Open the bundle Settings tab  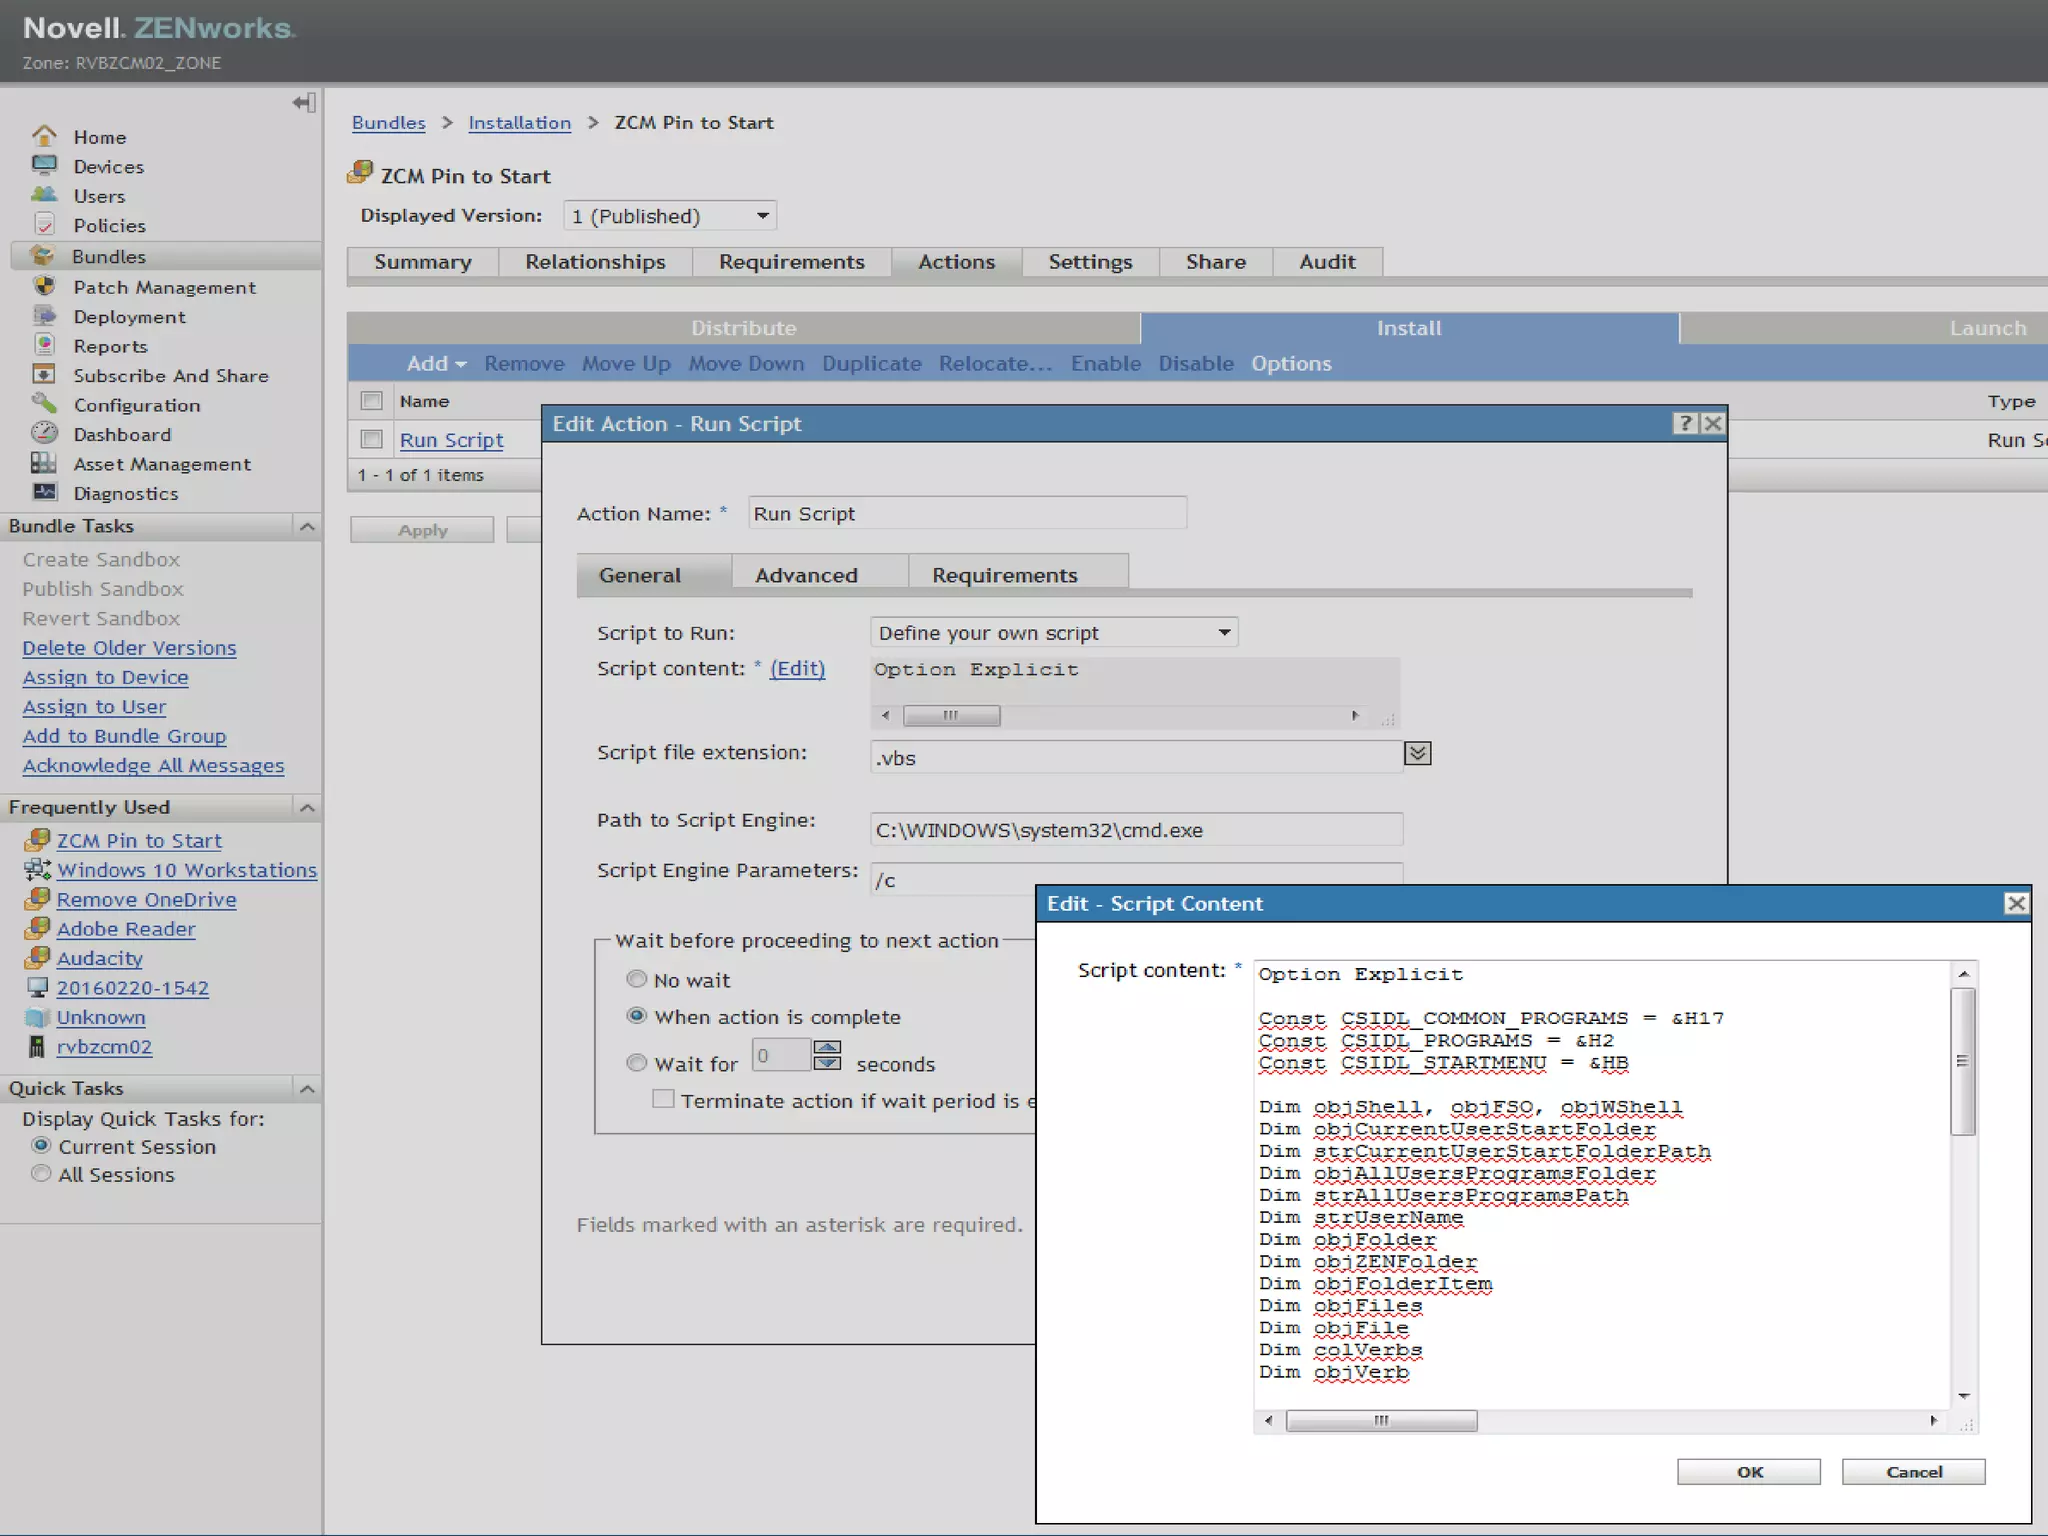1090,262
